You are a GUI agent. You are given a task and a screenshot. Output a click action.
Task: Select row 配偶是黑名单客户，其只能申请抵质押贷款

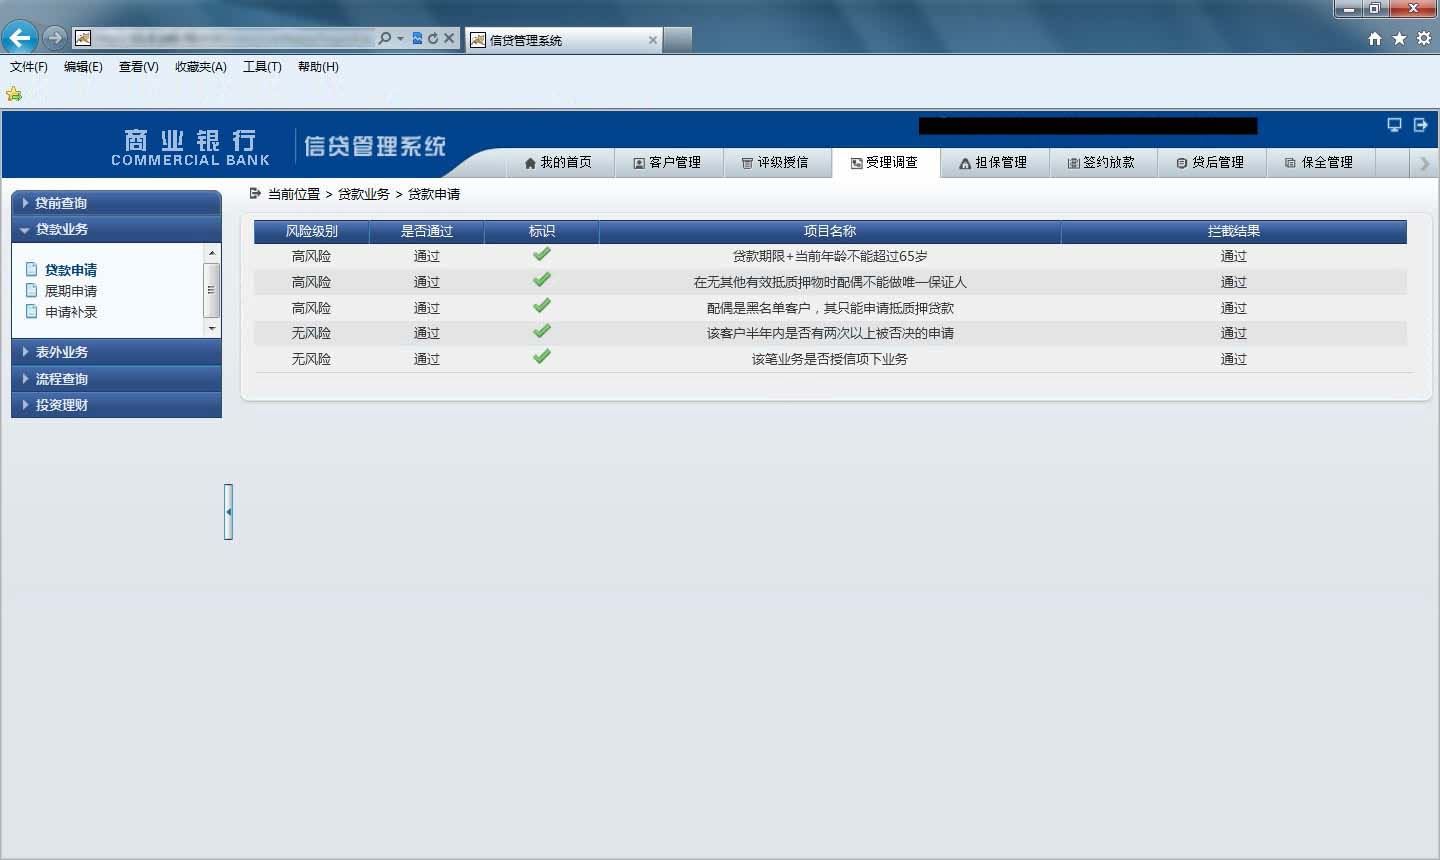[x=830, y=308]
